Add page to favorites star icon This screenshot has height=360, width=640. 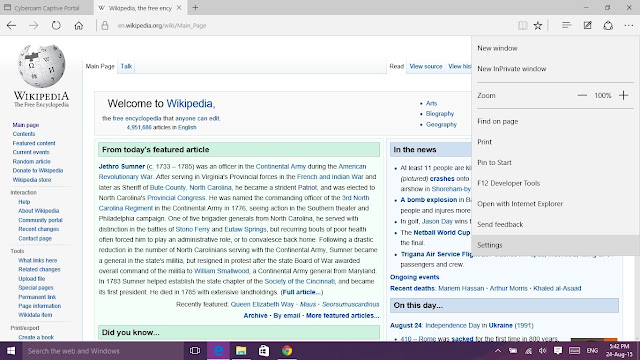538,25
